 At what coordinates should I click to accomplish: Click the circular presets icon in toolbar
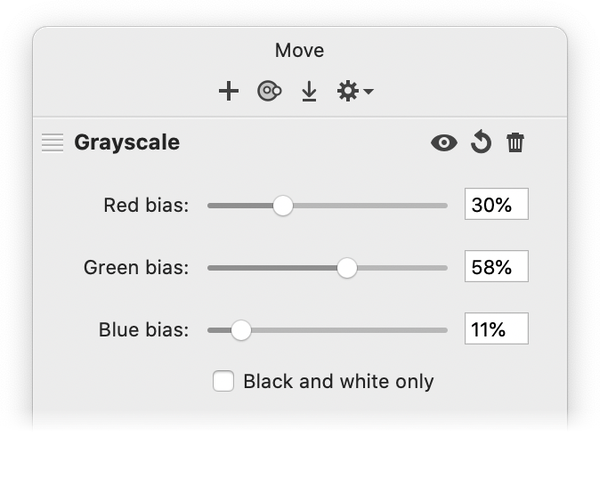point(269,92)
